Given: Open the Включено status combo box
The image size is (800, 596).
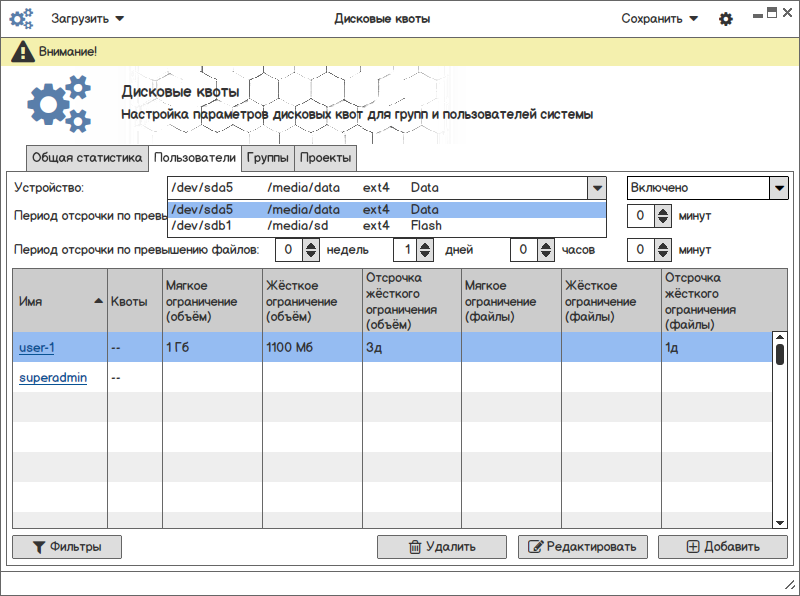Looking at the screenshot, I should (x=708, y=188).
